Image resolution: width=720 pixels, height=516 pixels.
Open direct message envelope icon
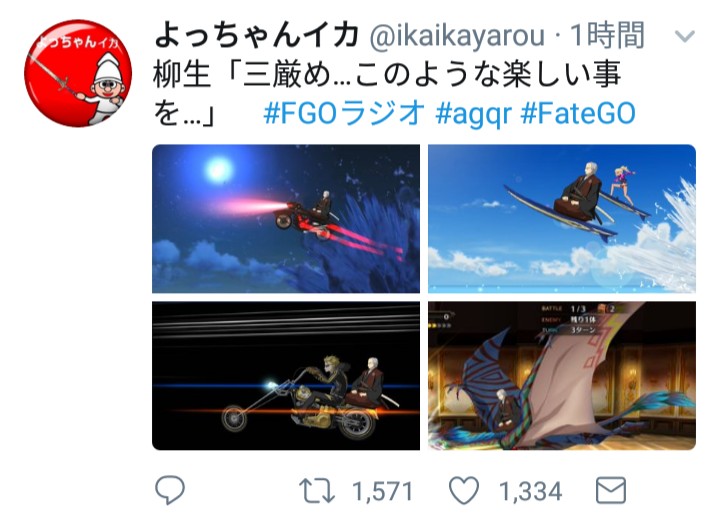tap(611, 490)
